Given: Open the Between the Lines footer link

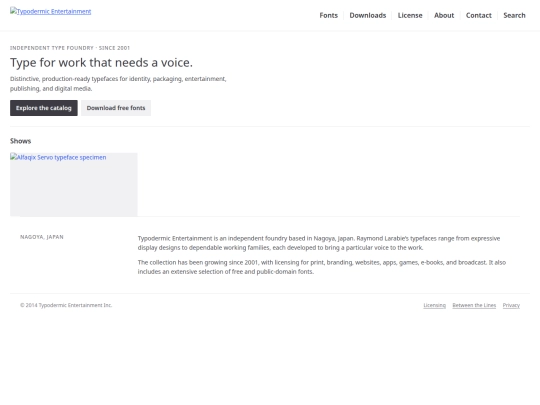Looking at the screenshot, I should coord(474,305).
